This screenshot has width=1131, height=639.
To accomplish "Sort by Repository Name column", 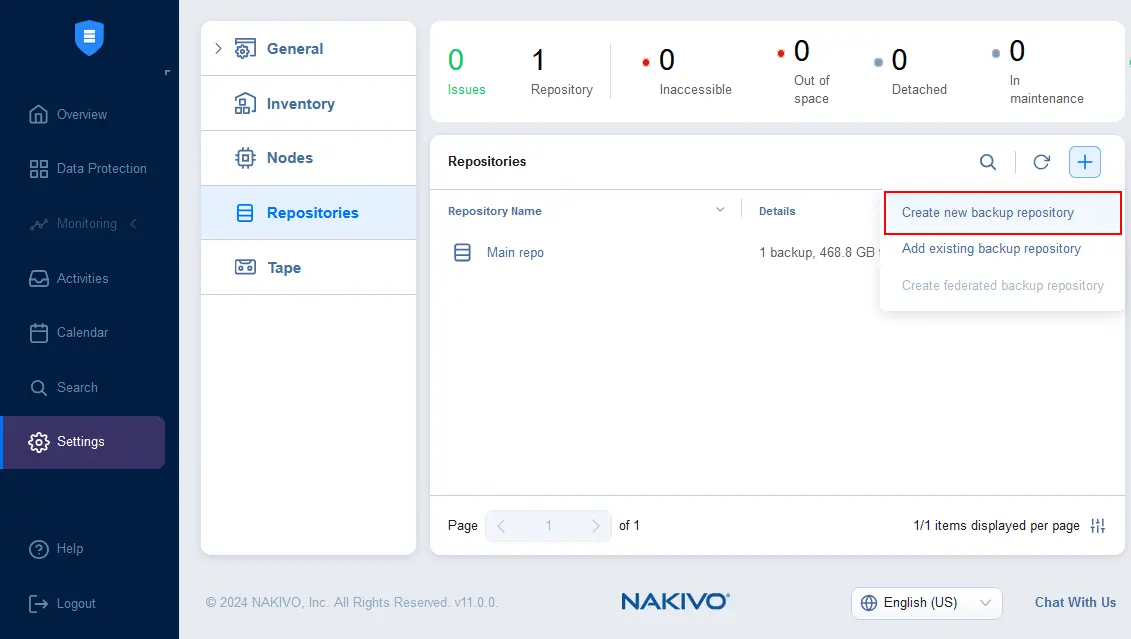I will pyautogui.click(x=495, y=211).
